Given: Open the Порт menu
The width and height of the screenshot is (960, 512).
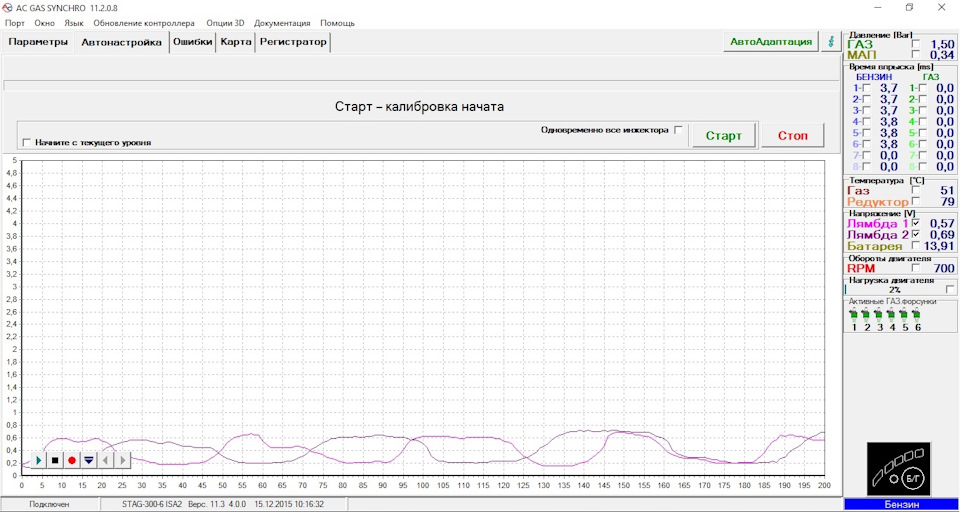Looking at the screenshot, I should click(15, 23).
